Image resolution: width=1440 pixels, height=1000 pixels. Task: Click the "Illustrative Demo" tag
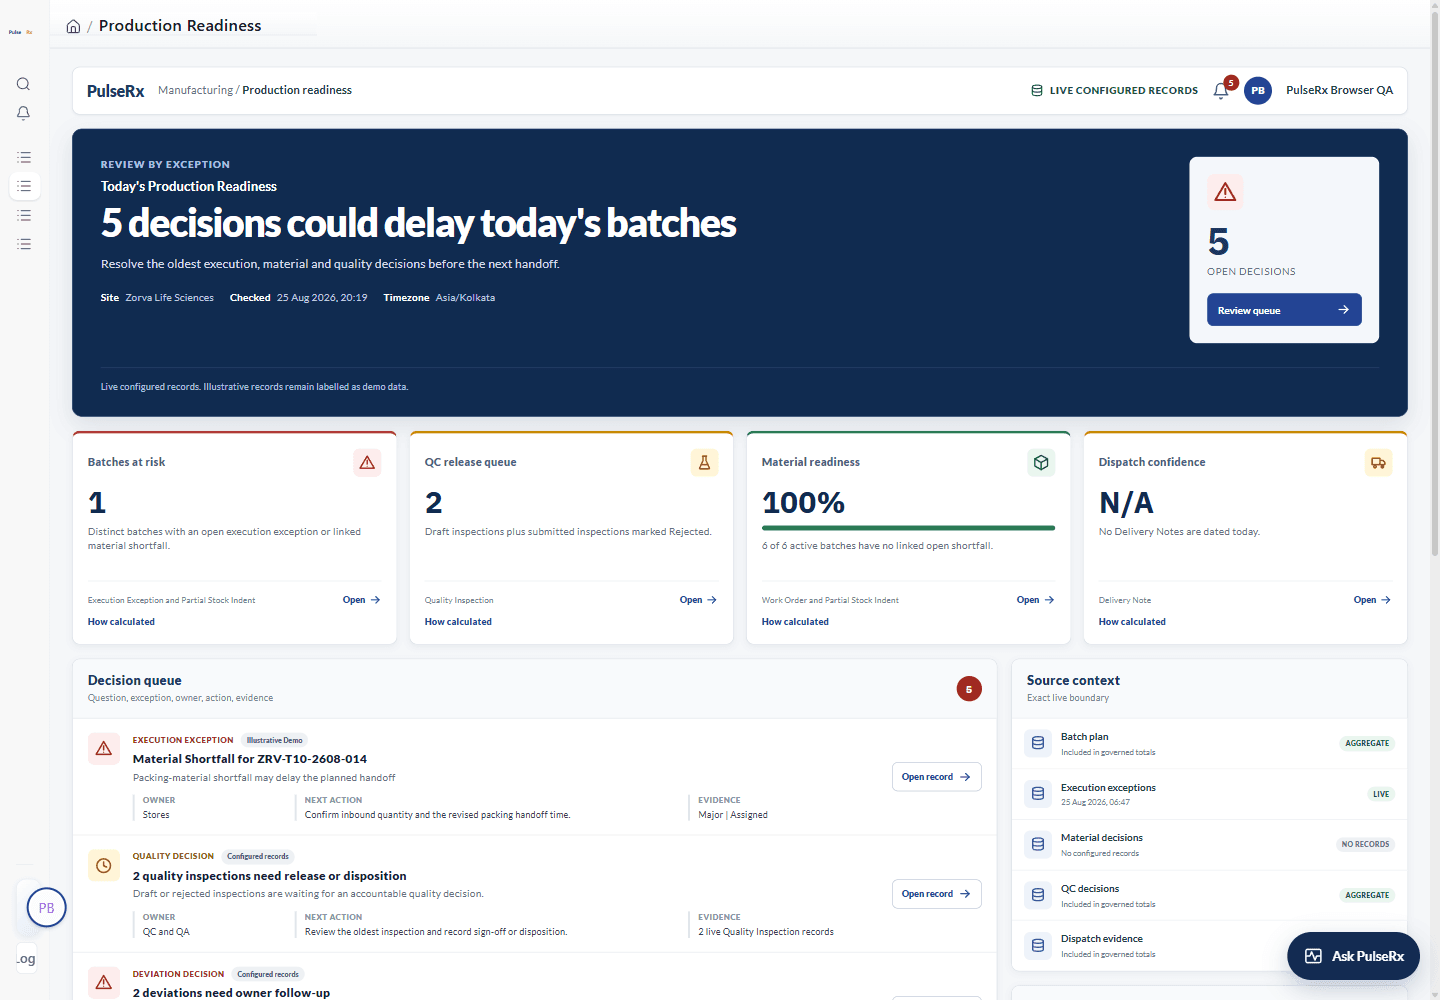click(x=274, y=740)
